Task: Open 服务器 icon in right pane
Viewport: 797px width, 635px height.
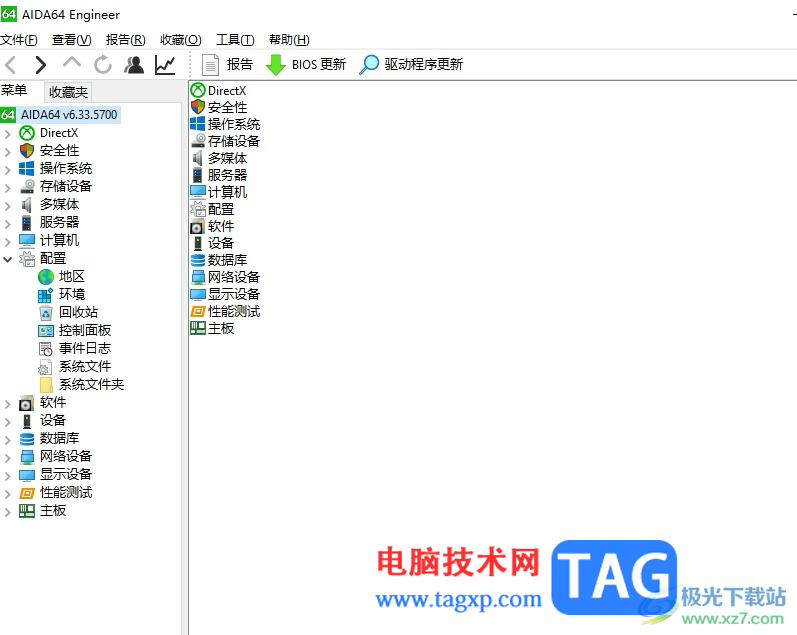Action: tap(198, 175)
